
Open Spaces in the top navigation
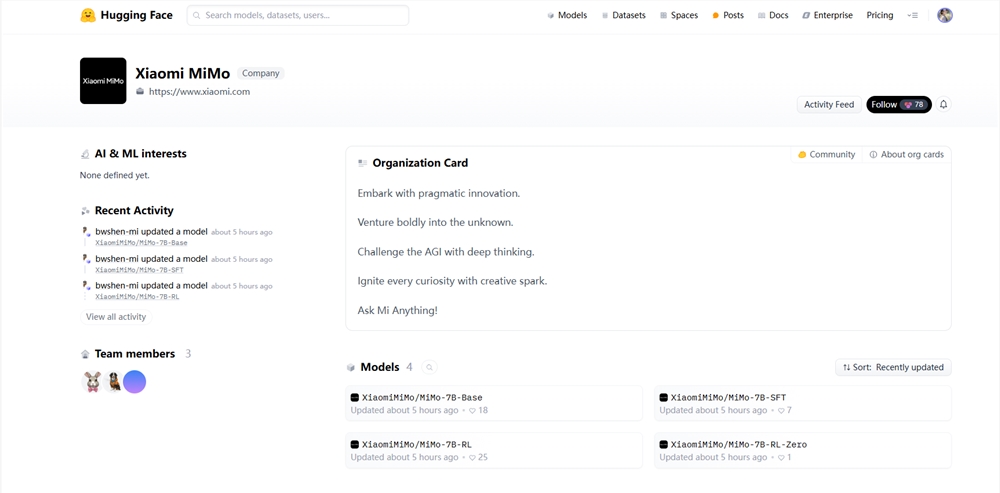click(679, 15)
